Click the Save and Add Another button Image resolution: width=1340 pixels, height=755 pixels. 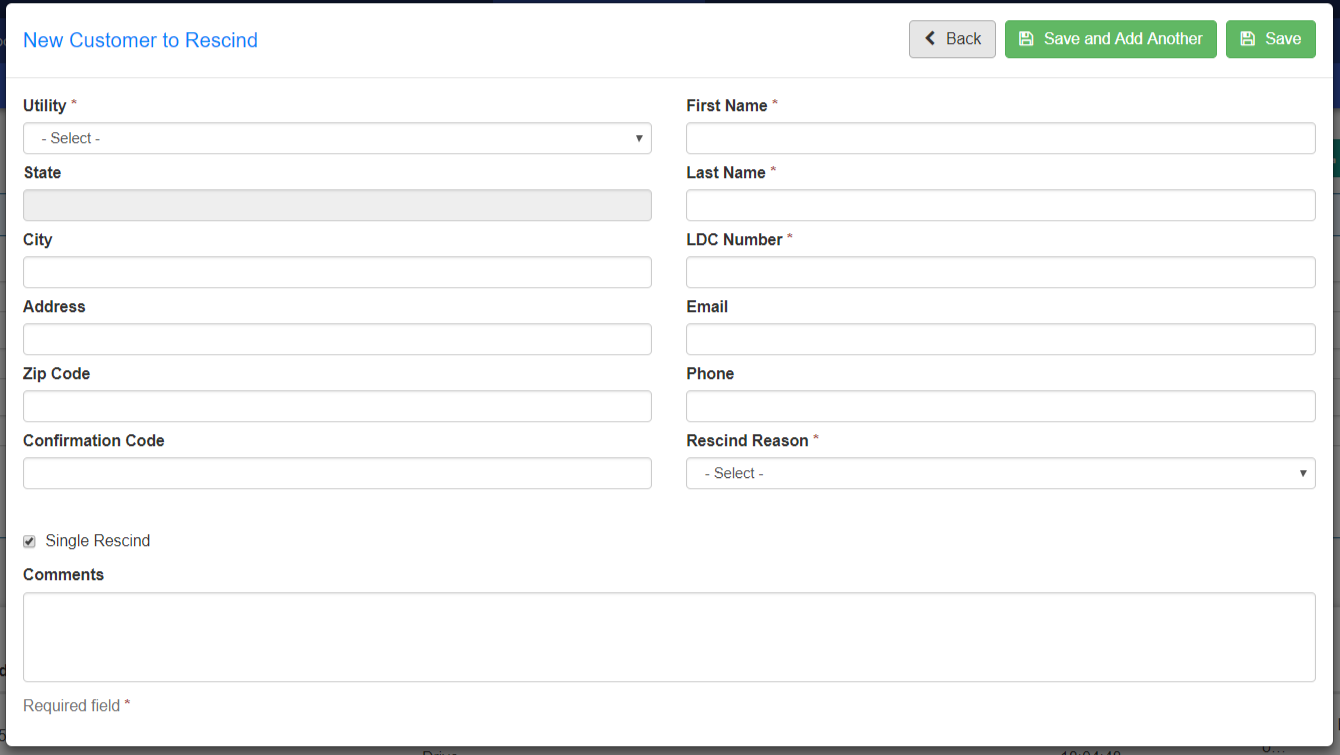[1110, 39]
